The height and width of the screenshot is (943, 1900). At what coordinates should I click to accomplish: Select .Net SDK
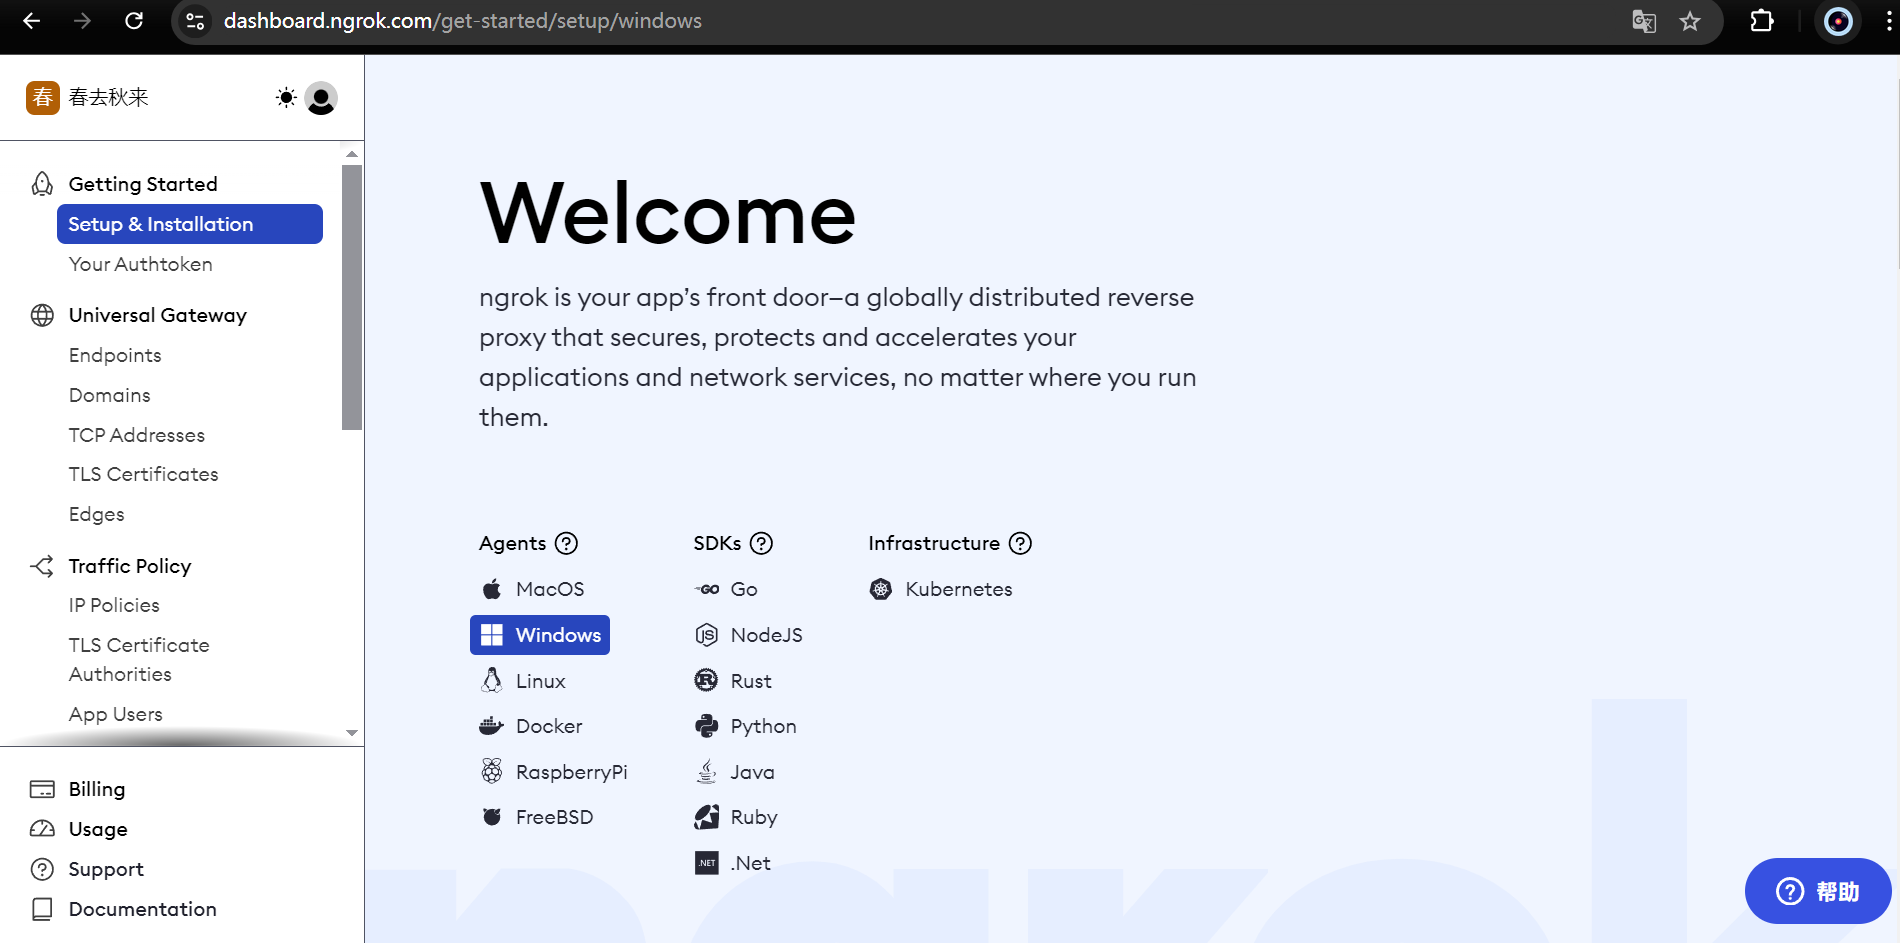(733, 863)
